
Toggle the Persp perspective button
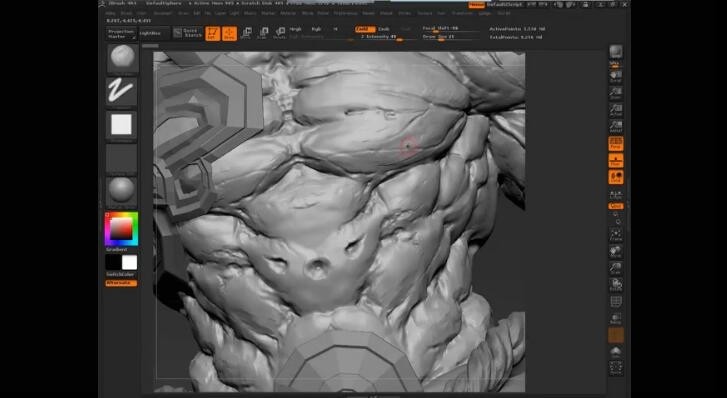tap(616, 143)
